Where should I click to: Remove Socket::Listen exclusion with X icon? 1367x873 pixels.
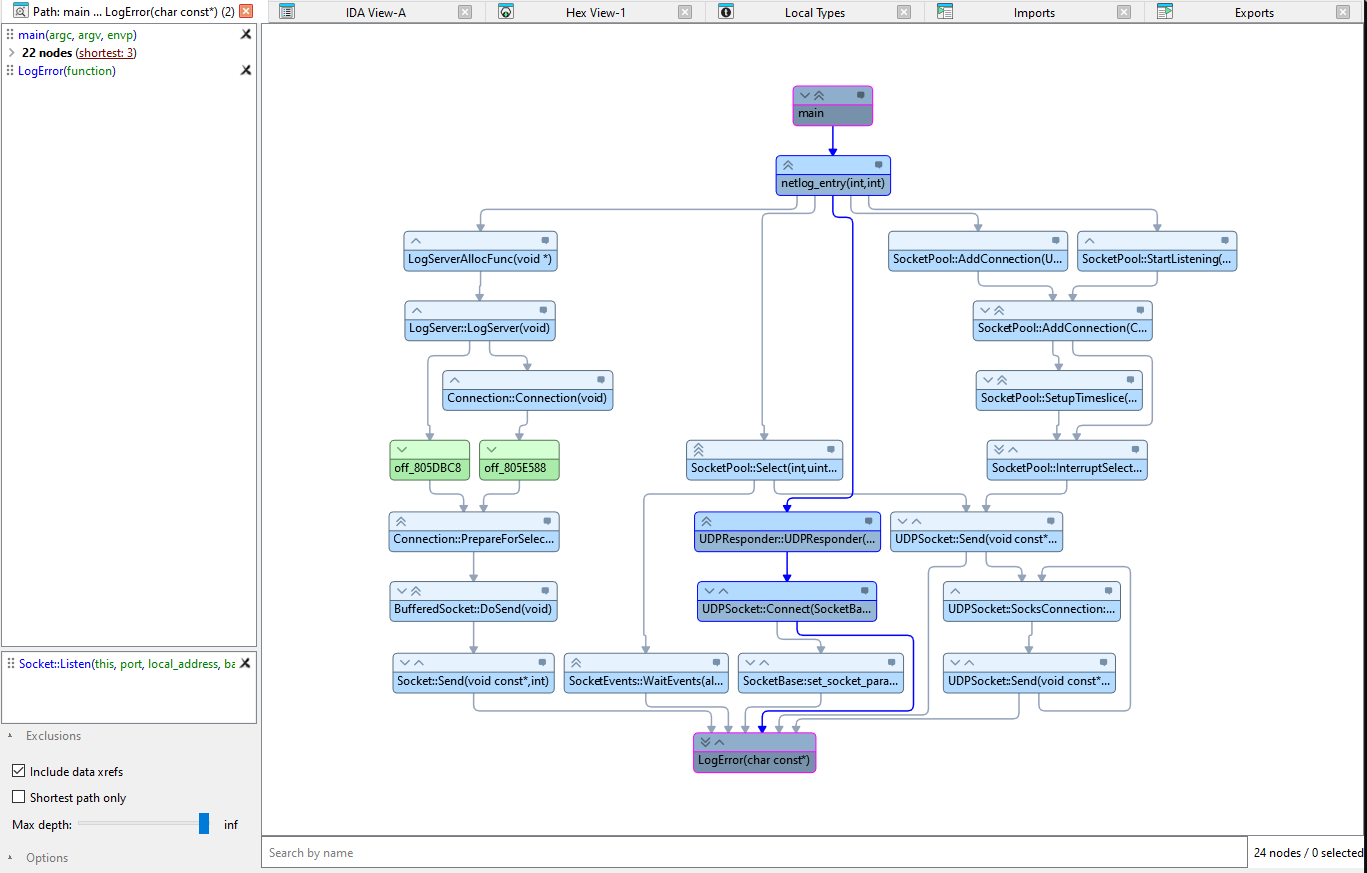[x=246, y=662]
